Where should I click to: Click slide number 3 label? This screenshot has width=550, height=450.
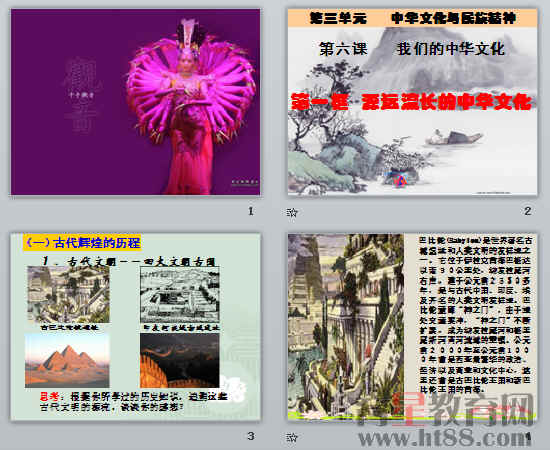(250, 436)
